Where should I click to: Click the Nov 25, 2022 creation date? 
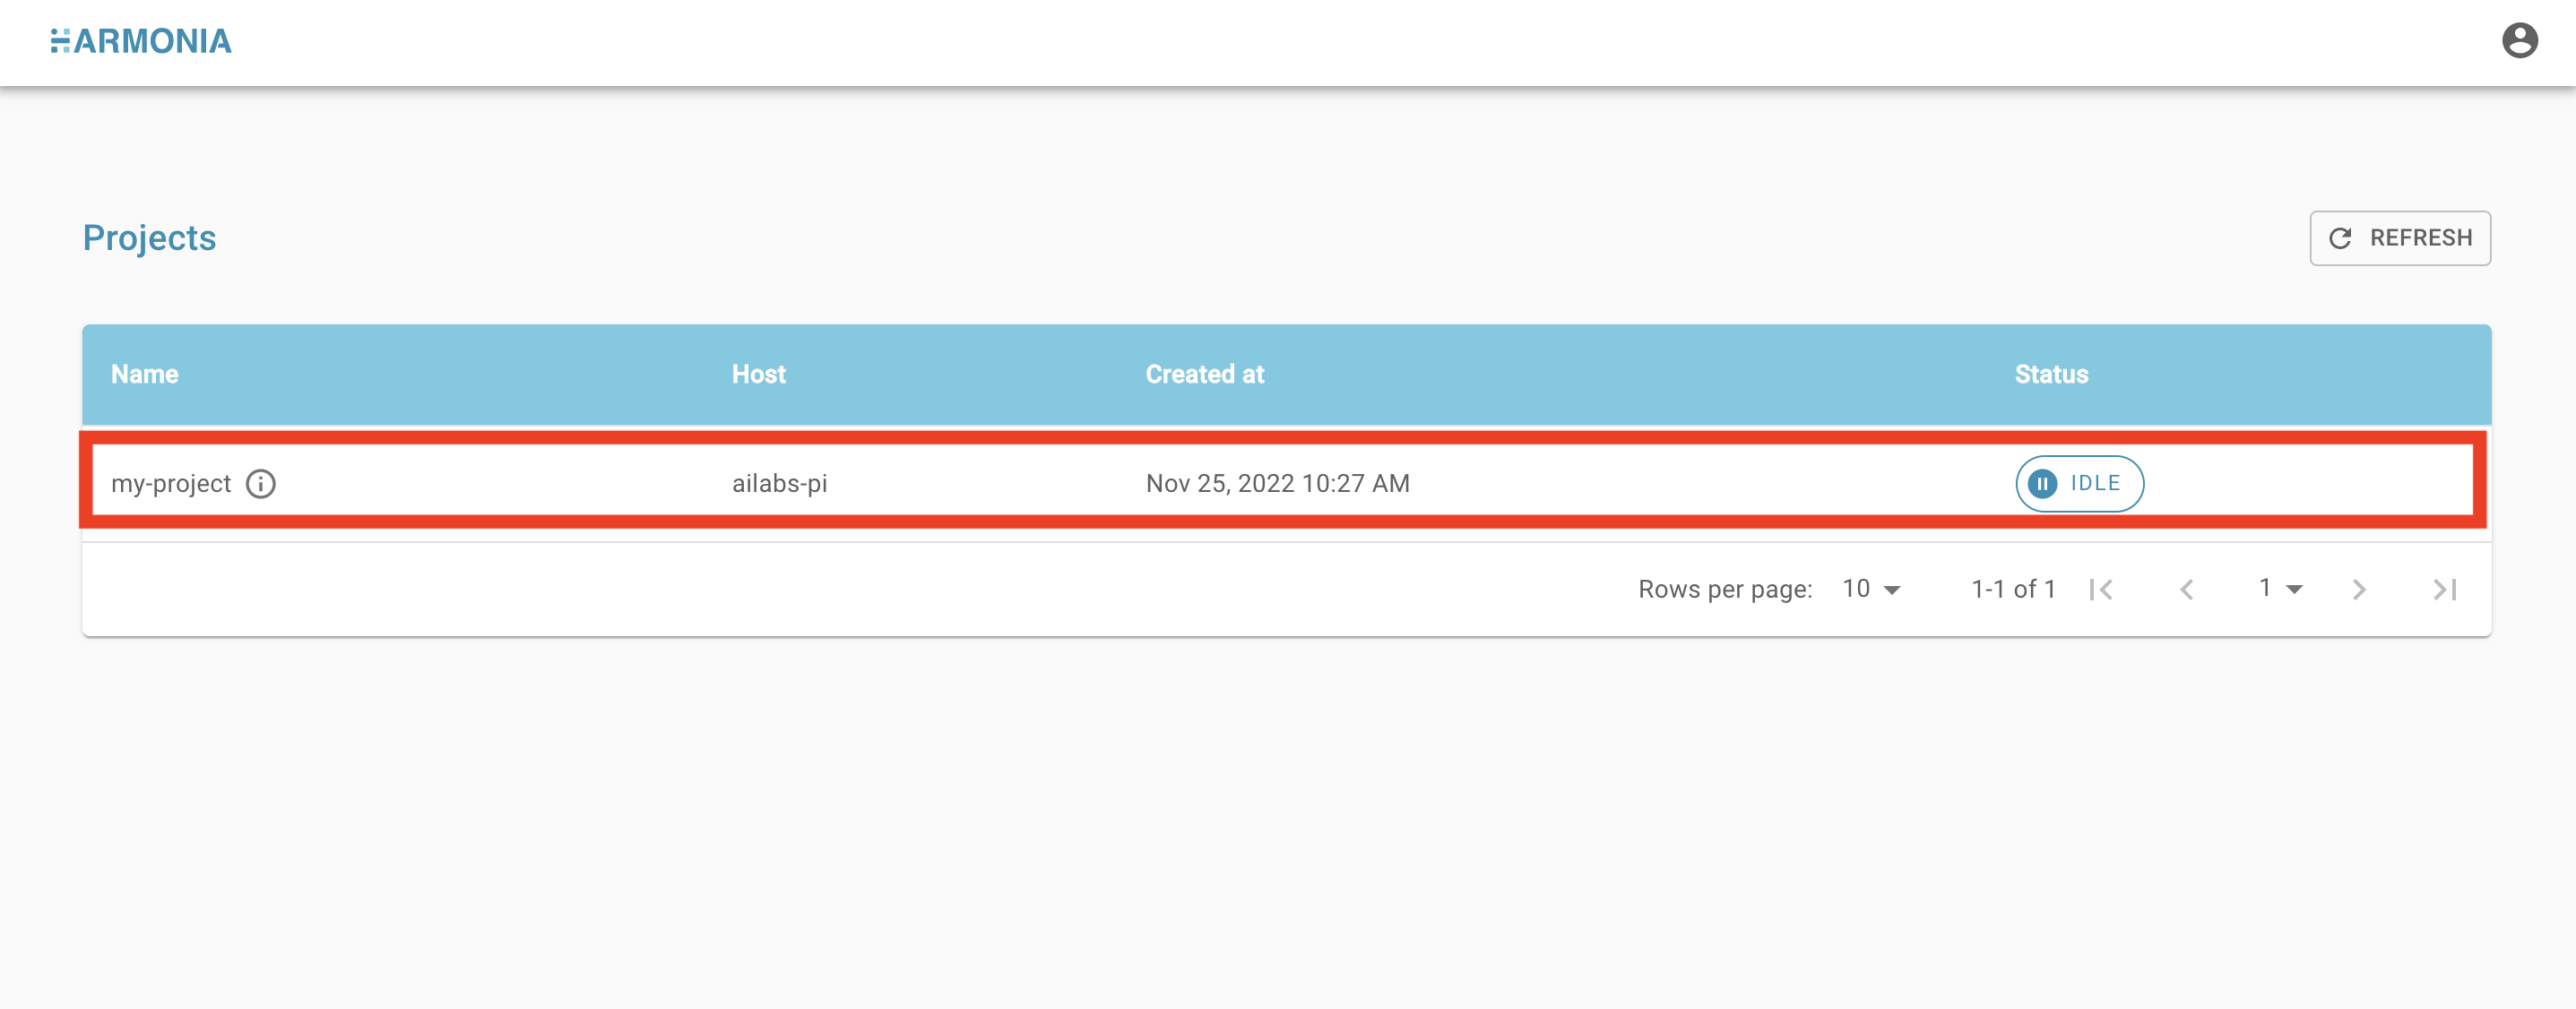coord(1277,484)
